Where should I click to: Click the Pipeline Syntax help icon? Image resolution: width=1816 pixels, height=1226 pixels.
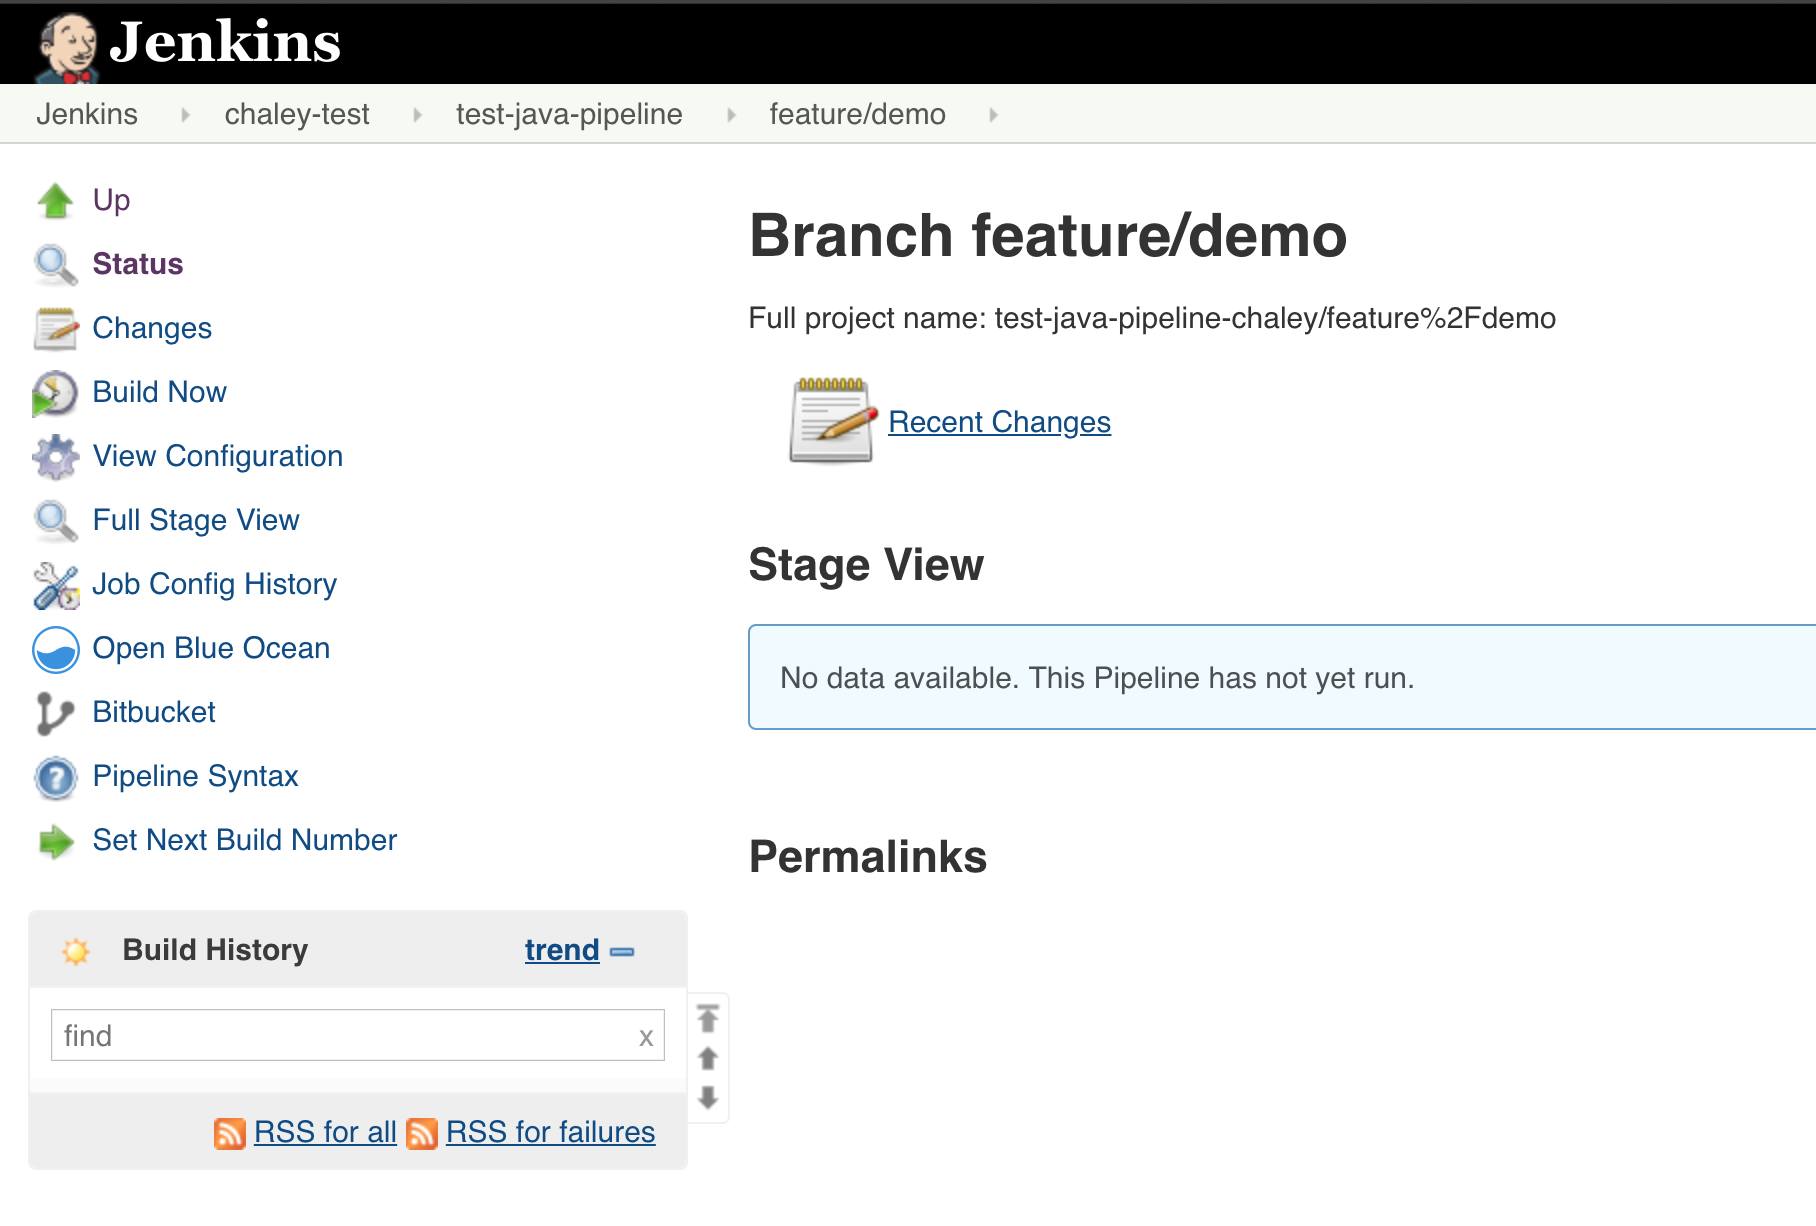tap(55, 778)
